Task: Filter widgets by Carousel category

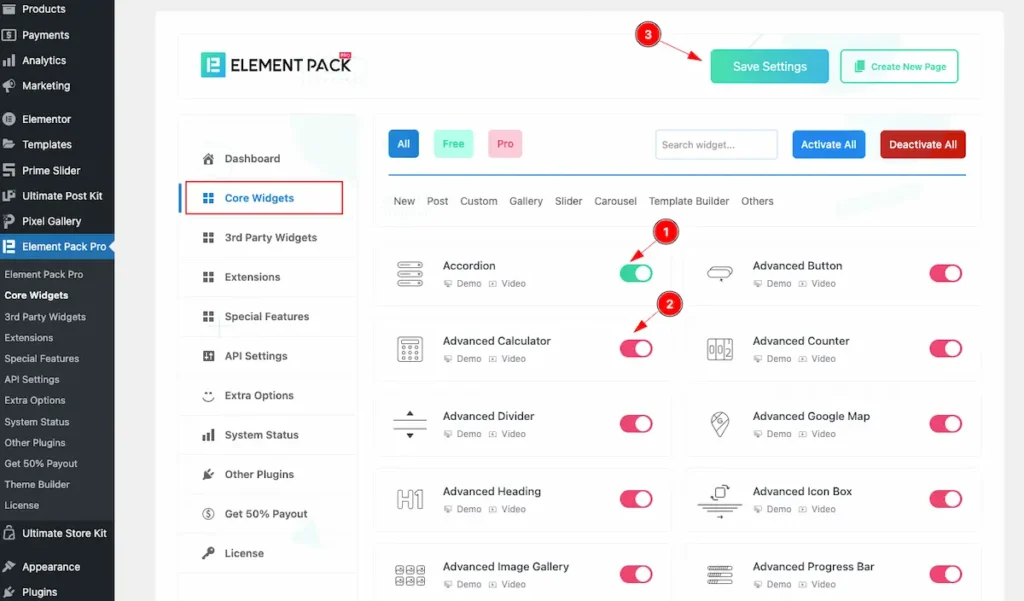Action: click(x=615, y=201)
